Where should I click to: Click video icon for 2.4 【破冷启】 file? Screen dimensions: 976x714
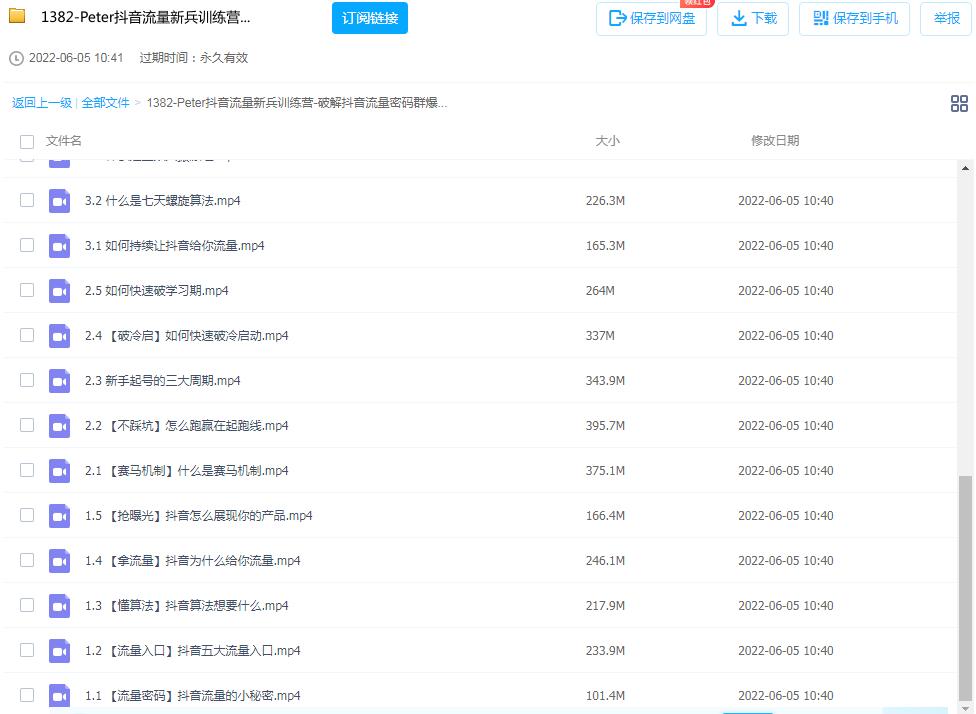60,336
